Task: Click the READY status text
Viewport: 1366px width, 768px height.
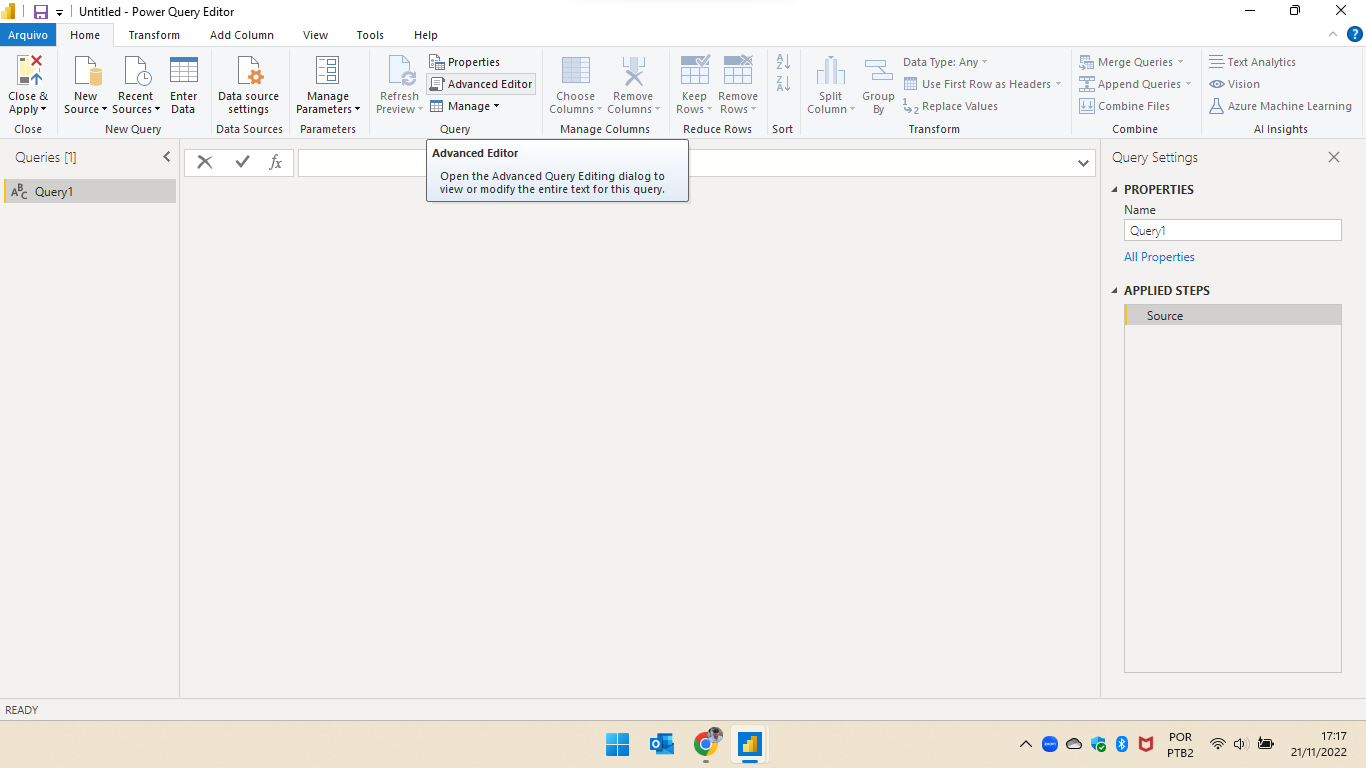Action: click(22, 710)
